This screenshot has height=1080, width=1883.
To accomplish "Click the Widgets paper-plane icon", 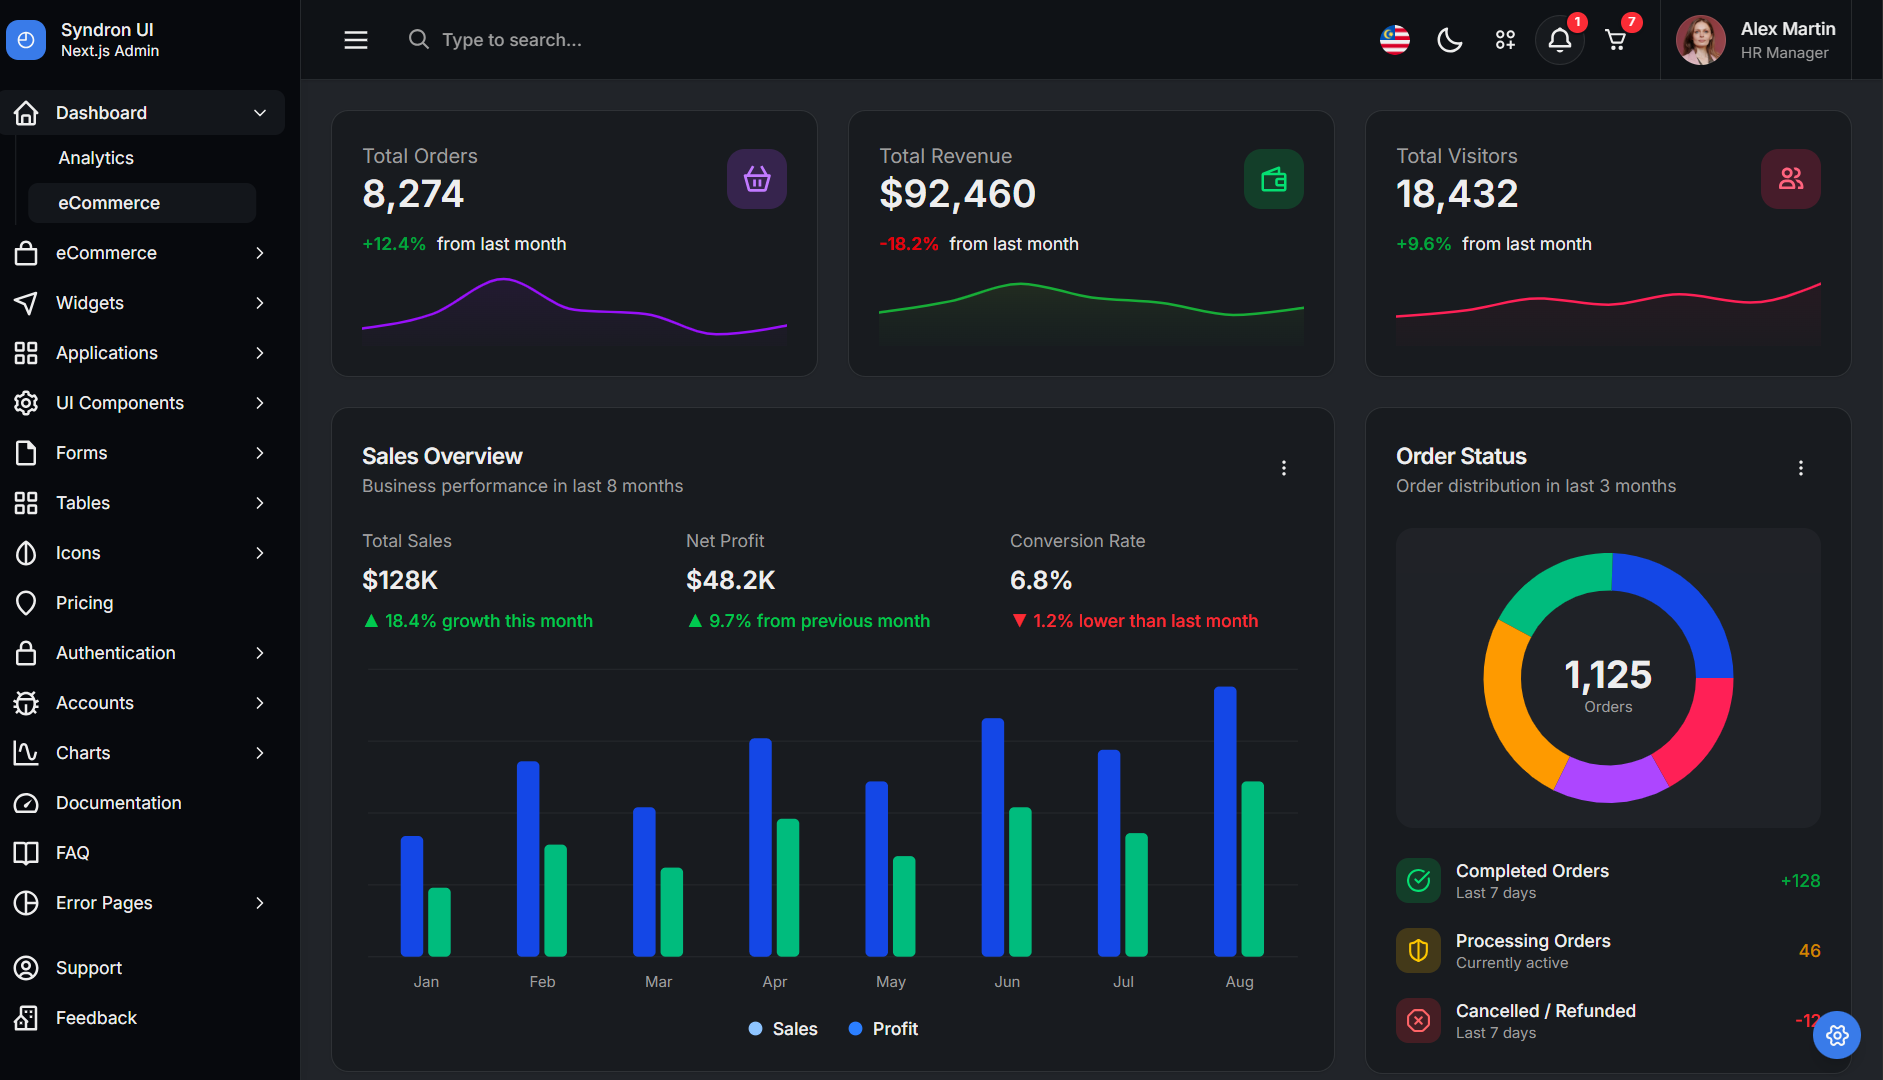I will tap(26, 303).
